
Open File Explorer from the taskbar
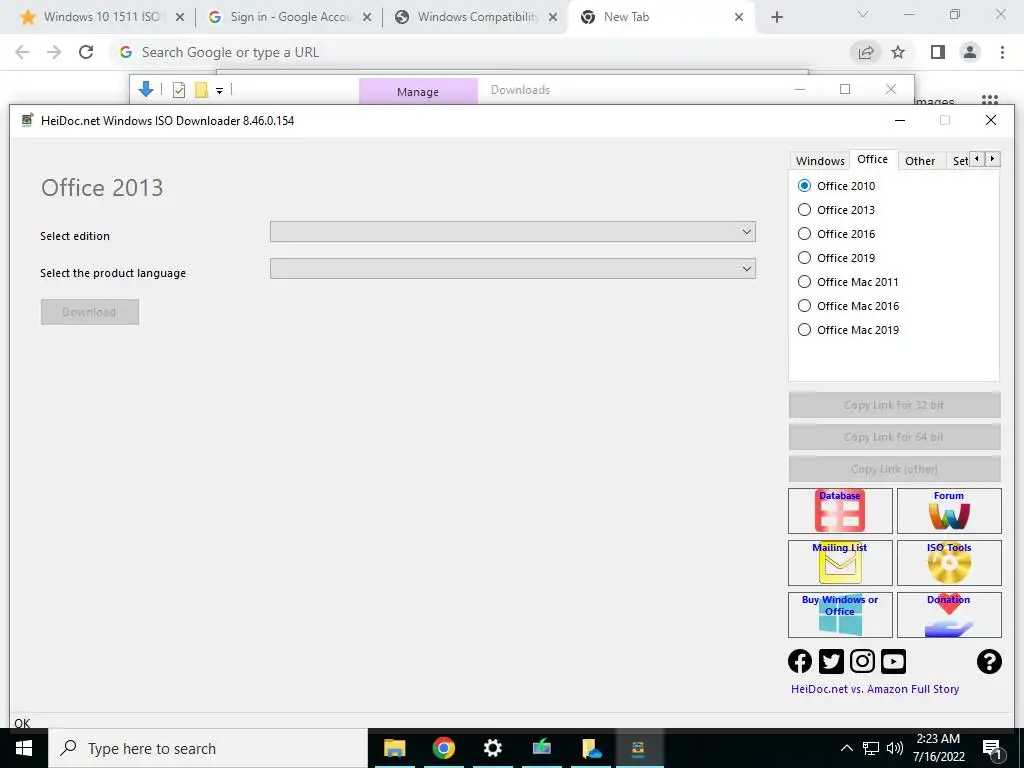(x=394, y=748)
